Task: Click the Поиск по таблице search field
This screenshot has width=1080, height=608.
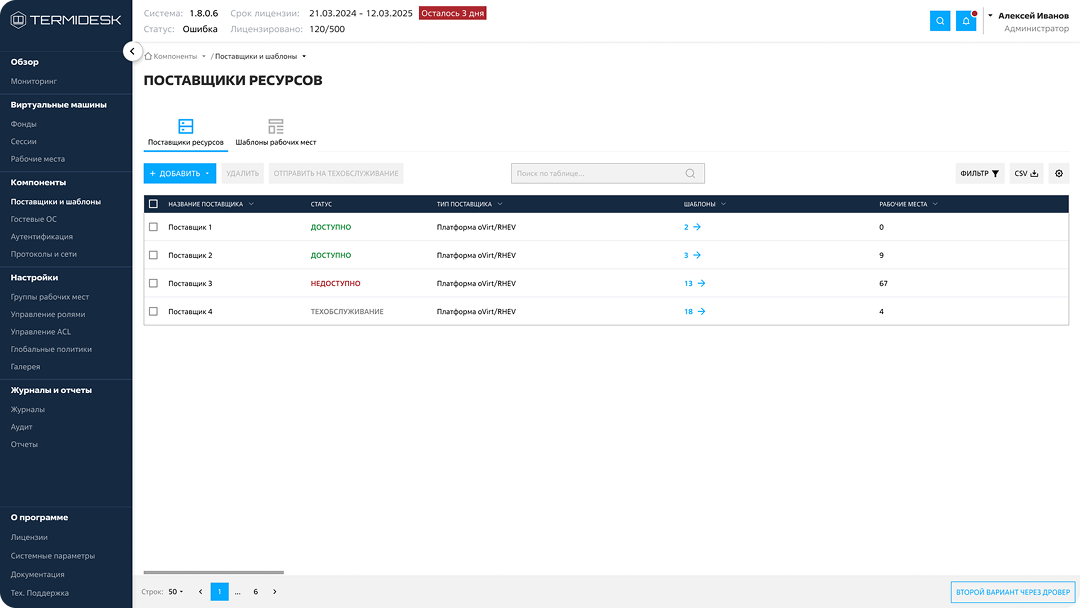Action: tap(598, 174)
